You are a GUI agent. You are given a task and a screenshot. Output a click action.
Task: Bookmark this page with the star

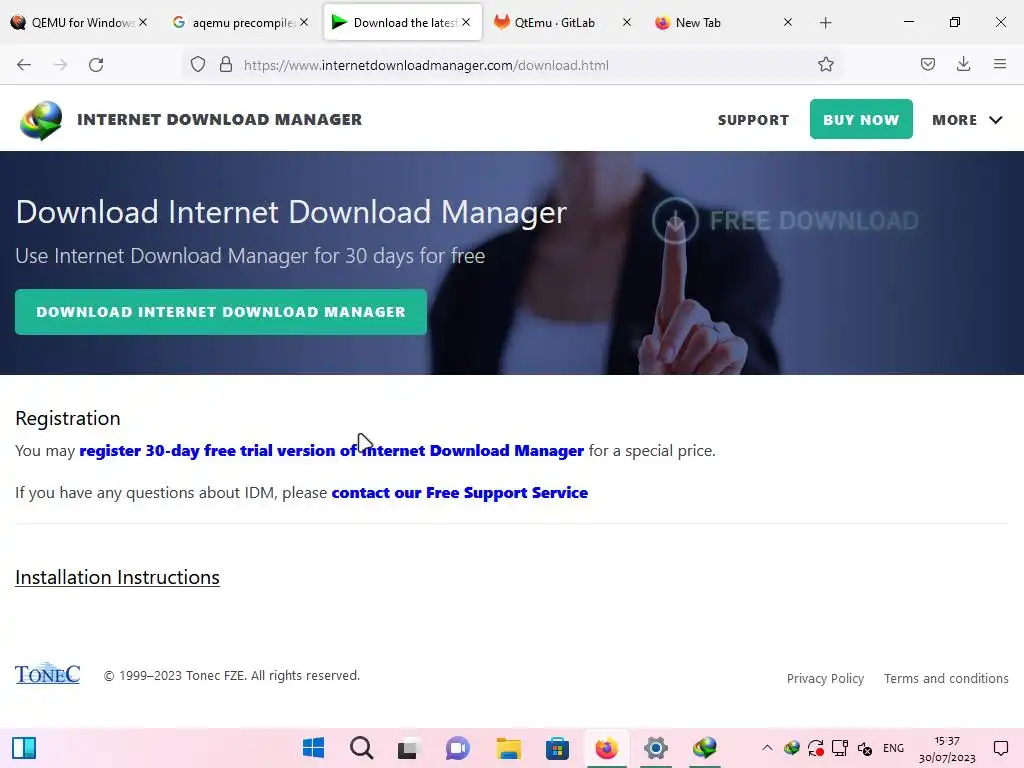coord(825,65)
